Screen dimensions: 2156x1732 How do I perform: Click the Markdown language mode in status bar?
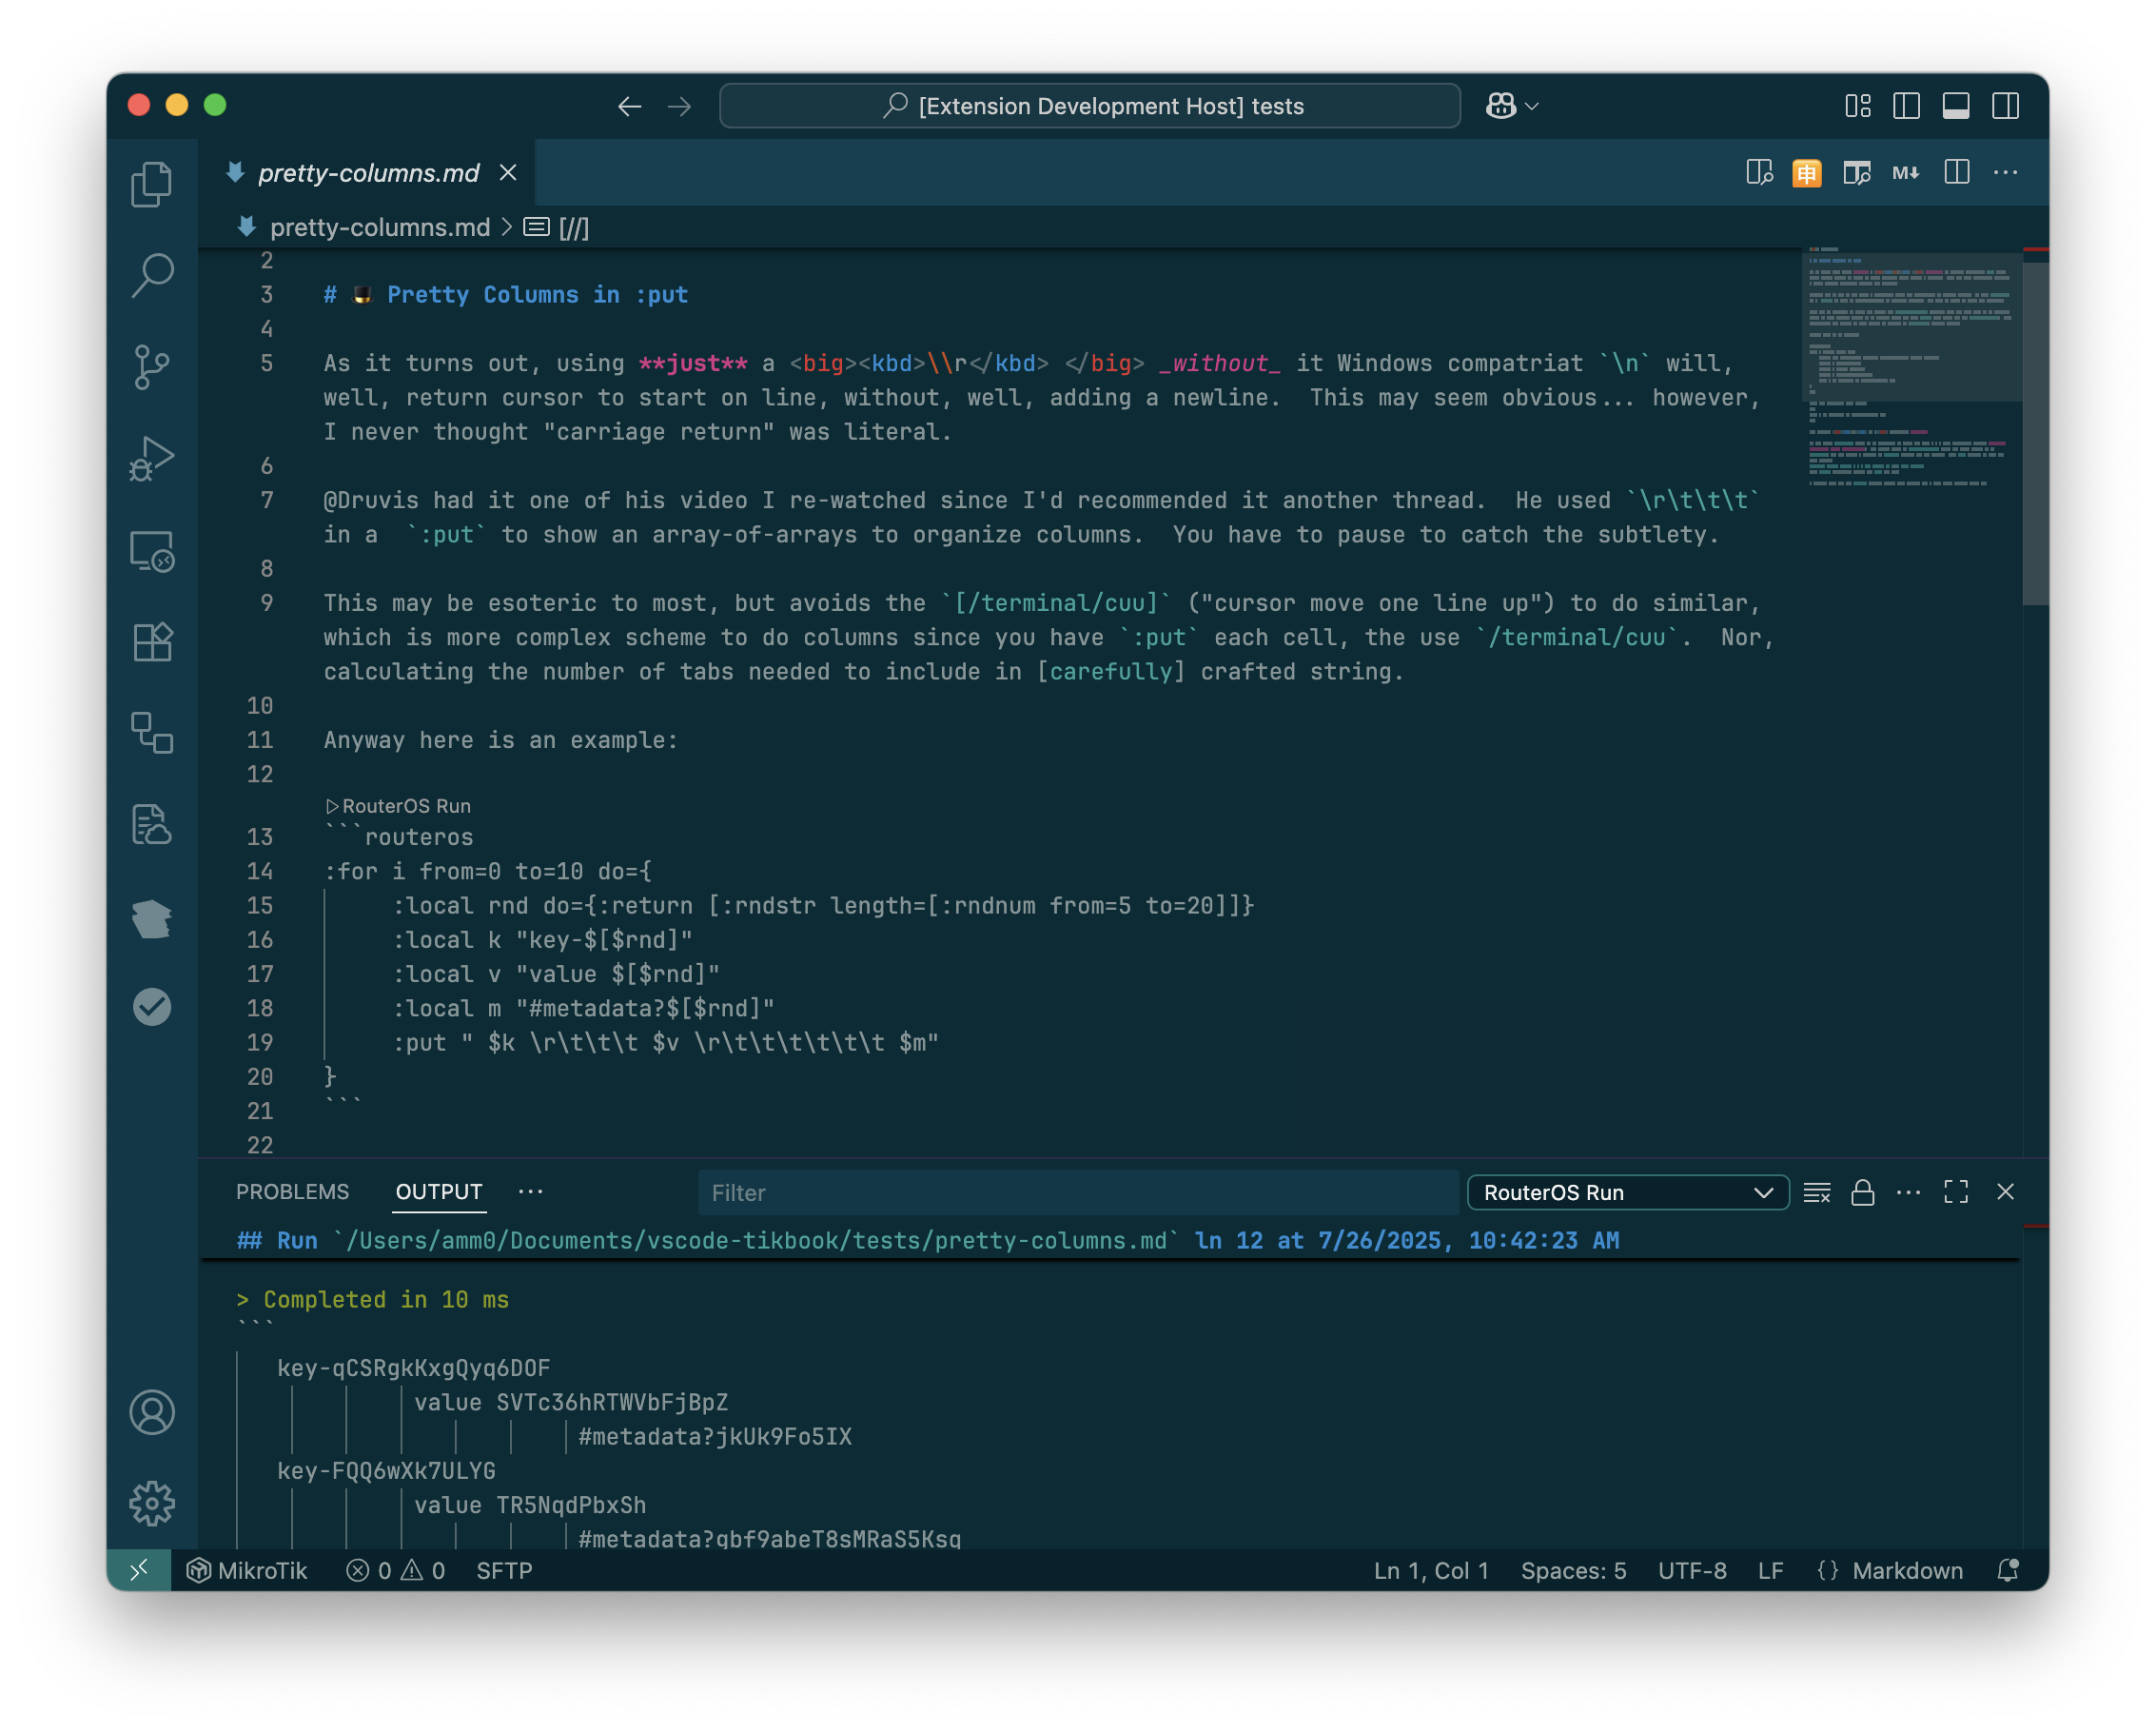pyautogui.click(x=1906, y=1570)
